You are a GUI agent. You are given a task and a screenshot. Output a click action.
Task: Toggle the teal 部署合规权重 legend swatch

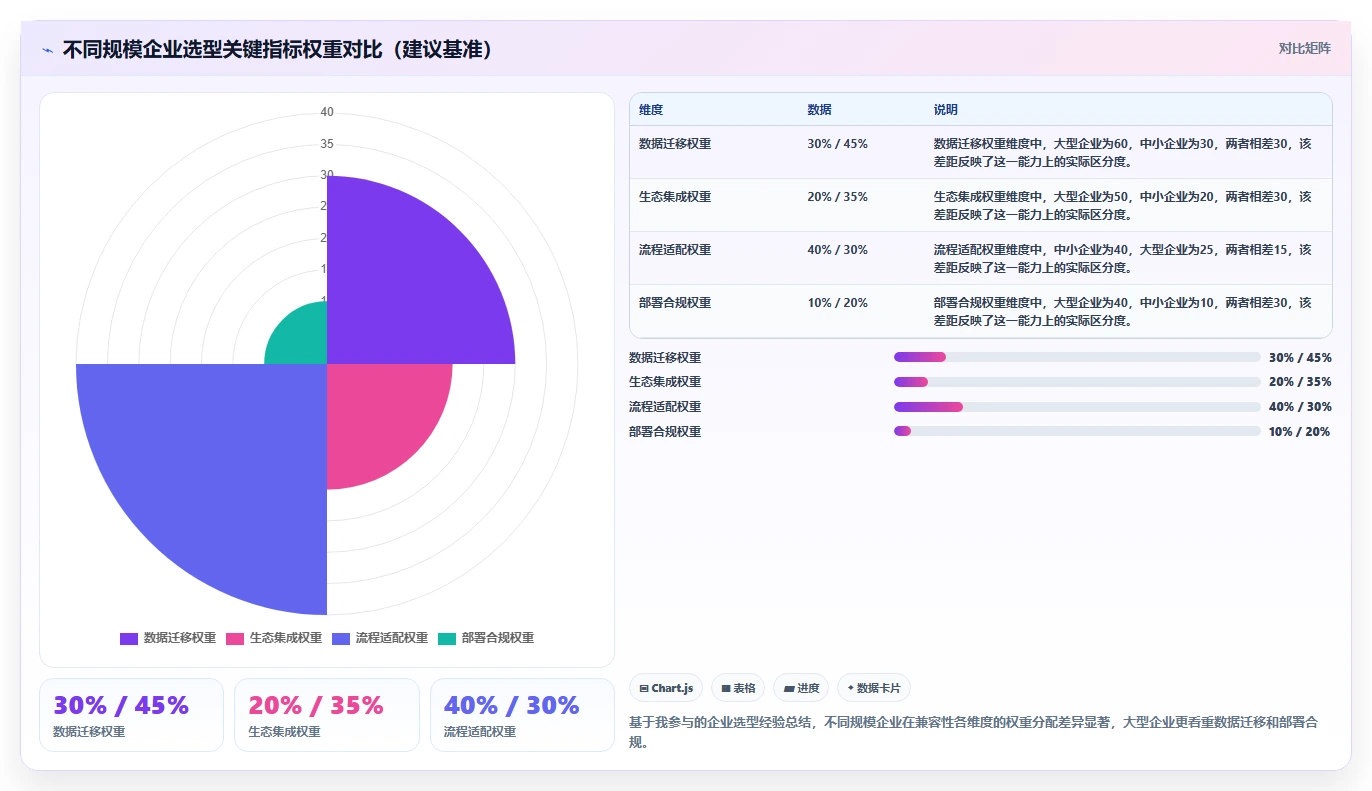[447, 638]
